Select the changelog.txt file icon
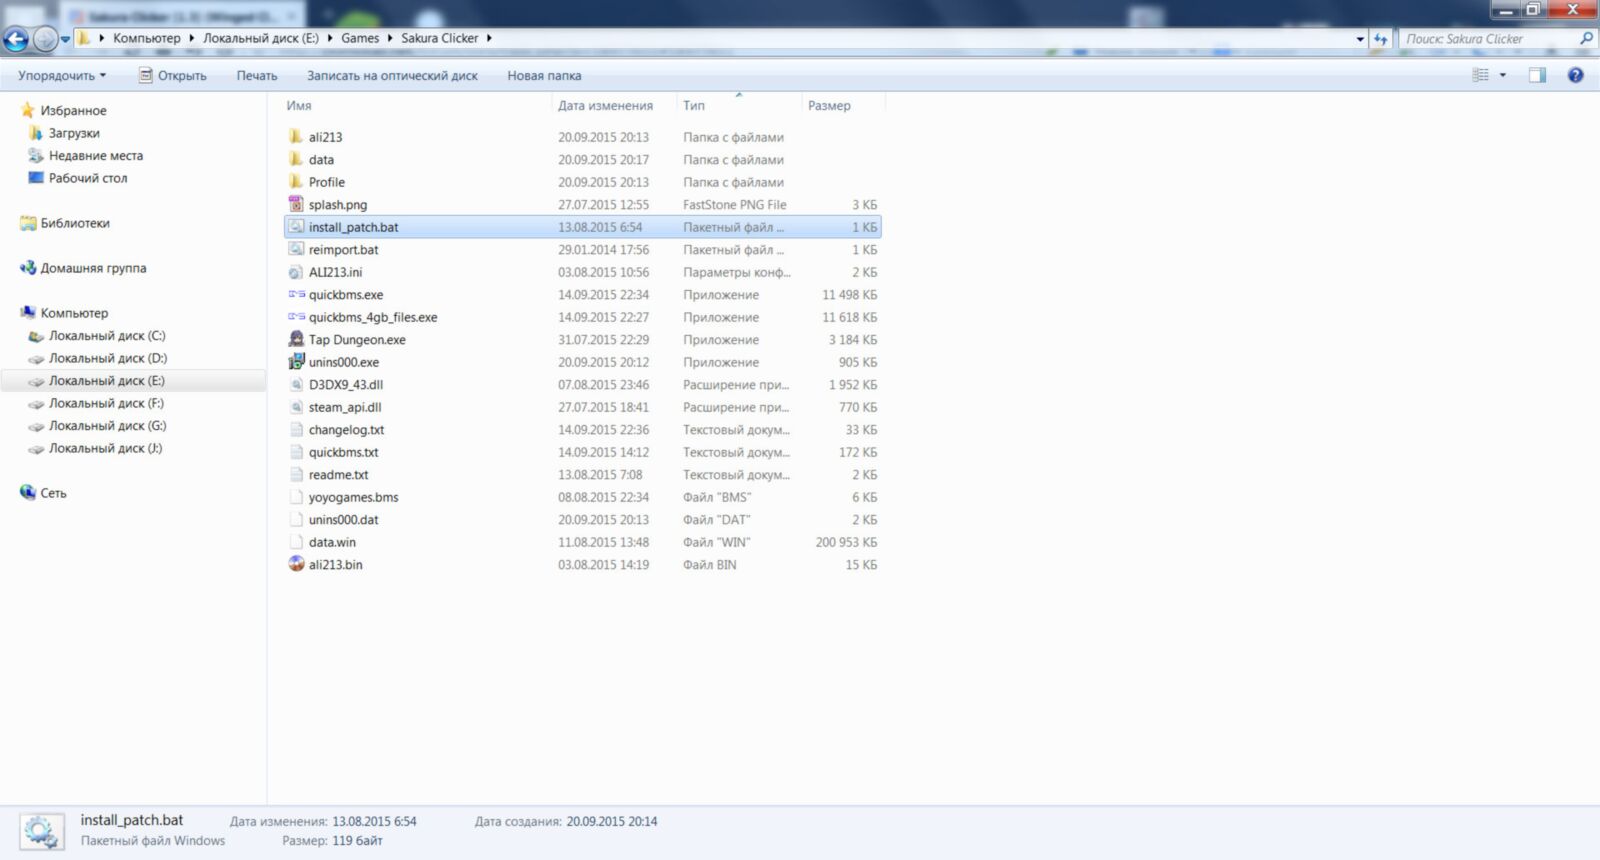 coord(296,429)
